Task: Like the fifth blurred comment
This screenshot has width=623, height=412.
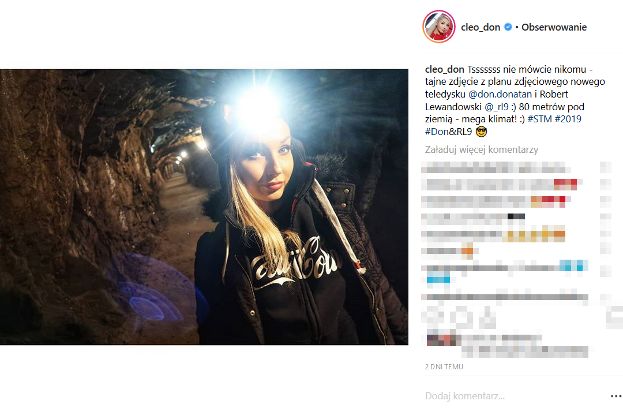Action: [x=606, y=235]
